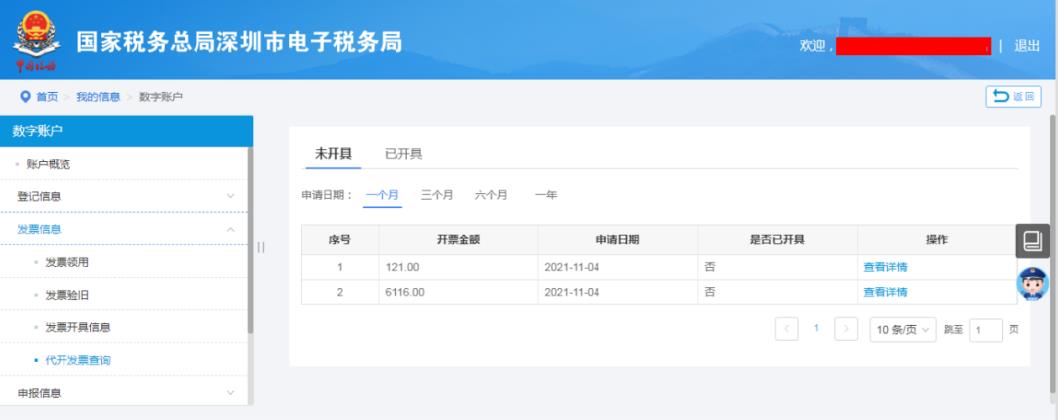
Task: Select the 未开具 tab
Action: pyautogui.click(x=333, y=153)
